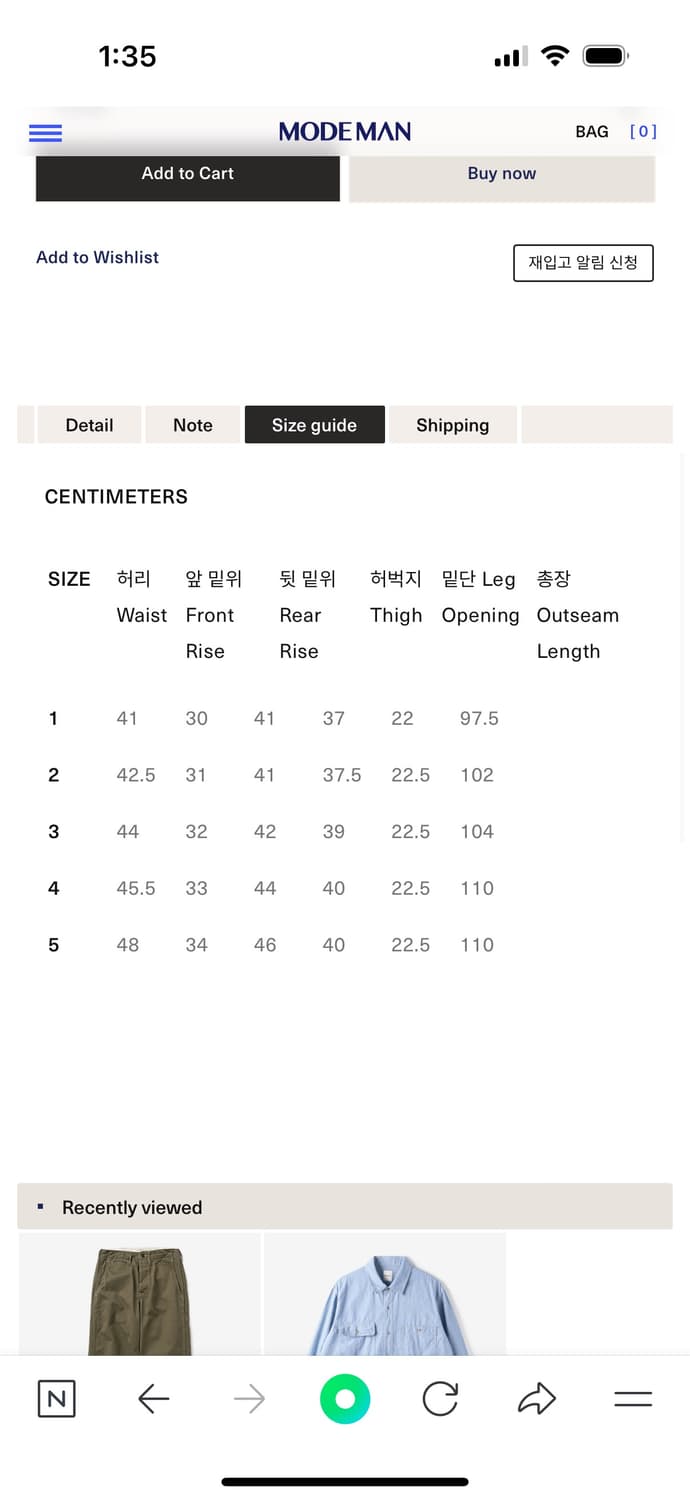Switch to the Note tab

(x=193, y=425)
